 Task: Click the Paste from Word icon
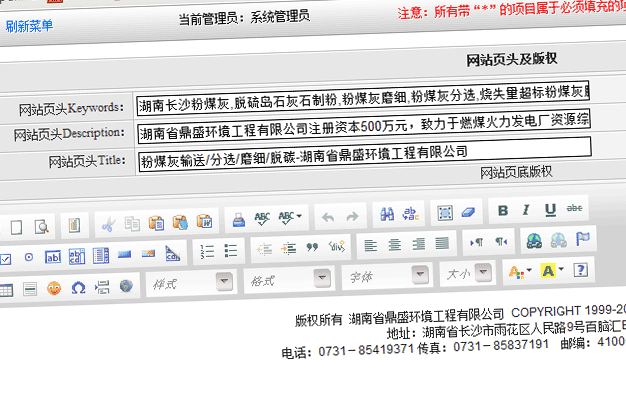pos(204,221)
